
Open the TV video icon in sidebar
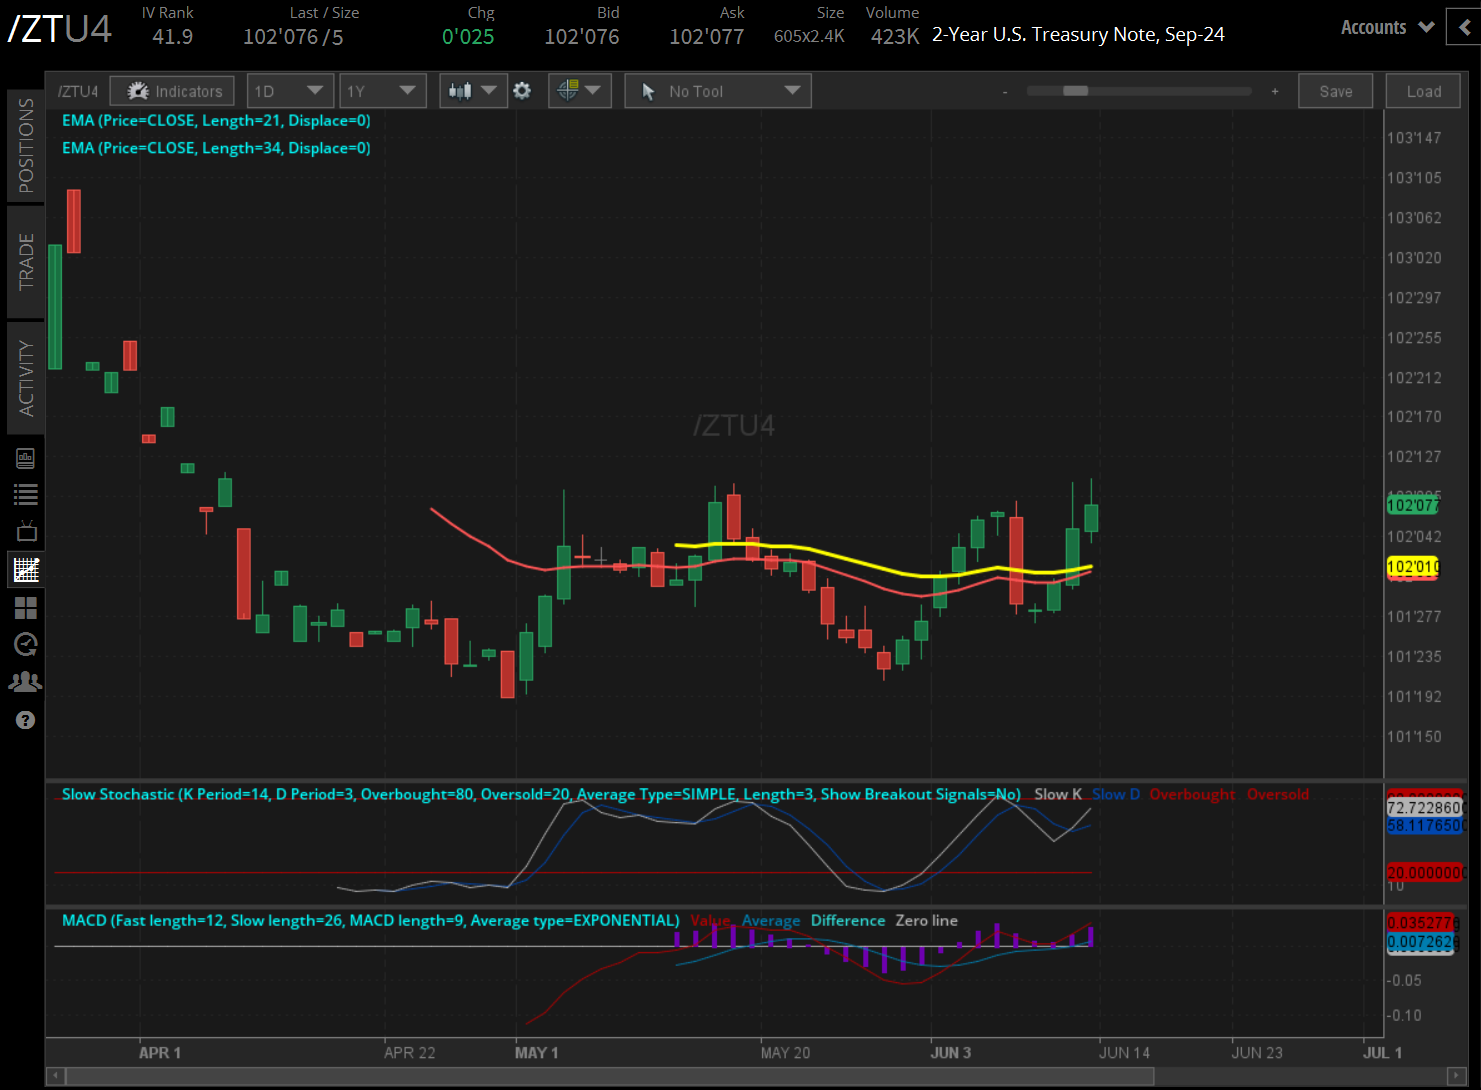[26, 531]
